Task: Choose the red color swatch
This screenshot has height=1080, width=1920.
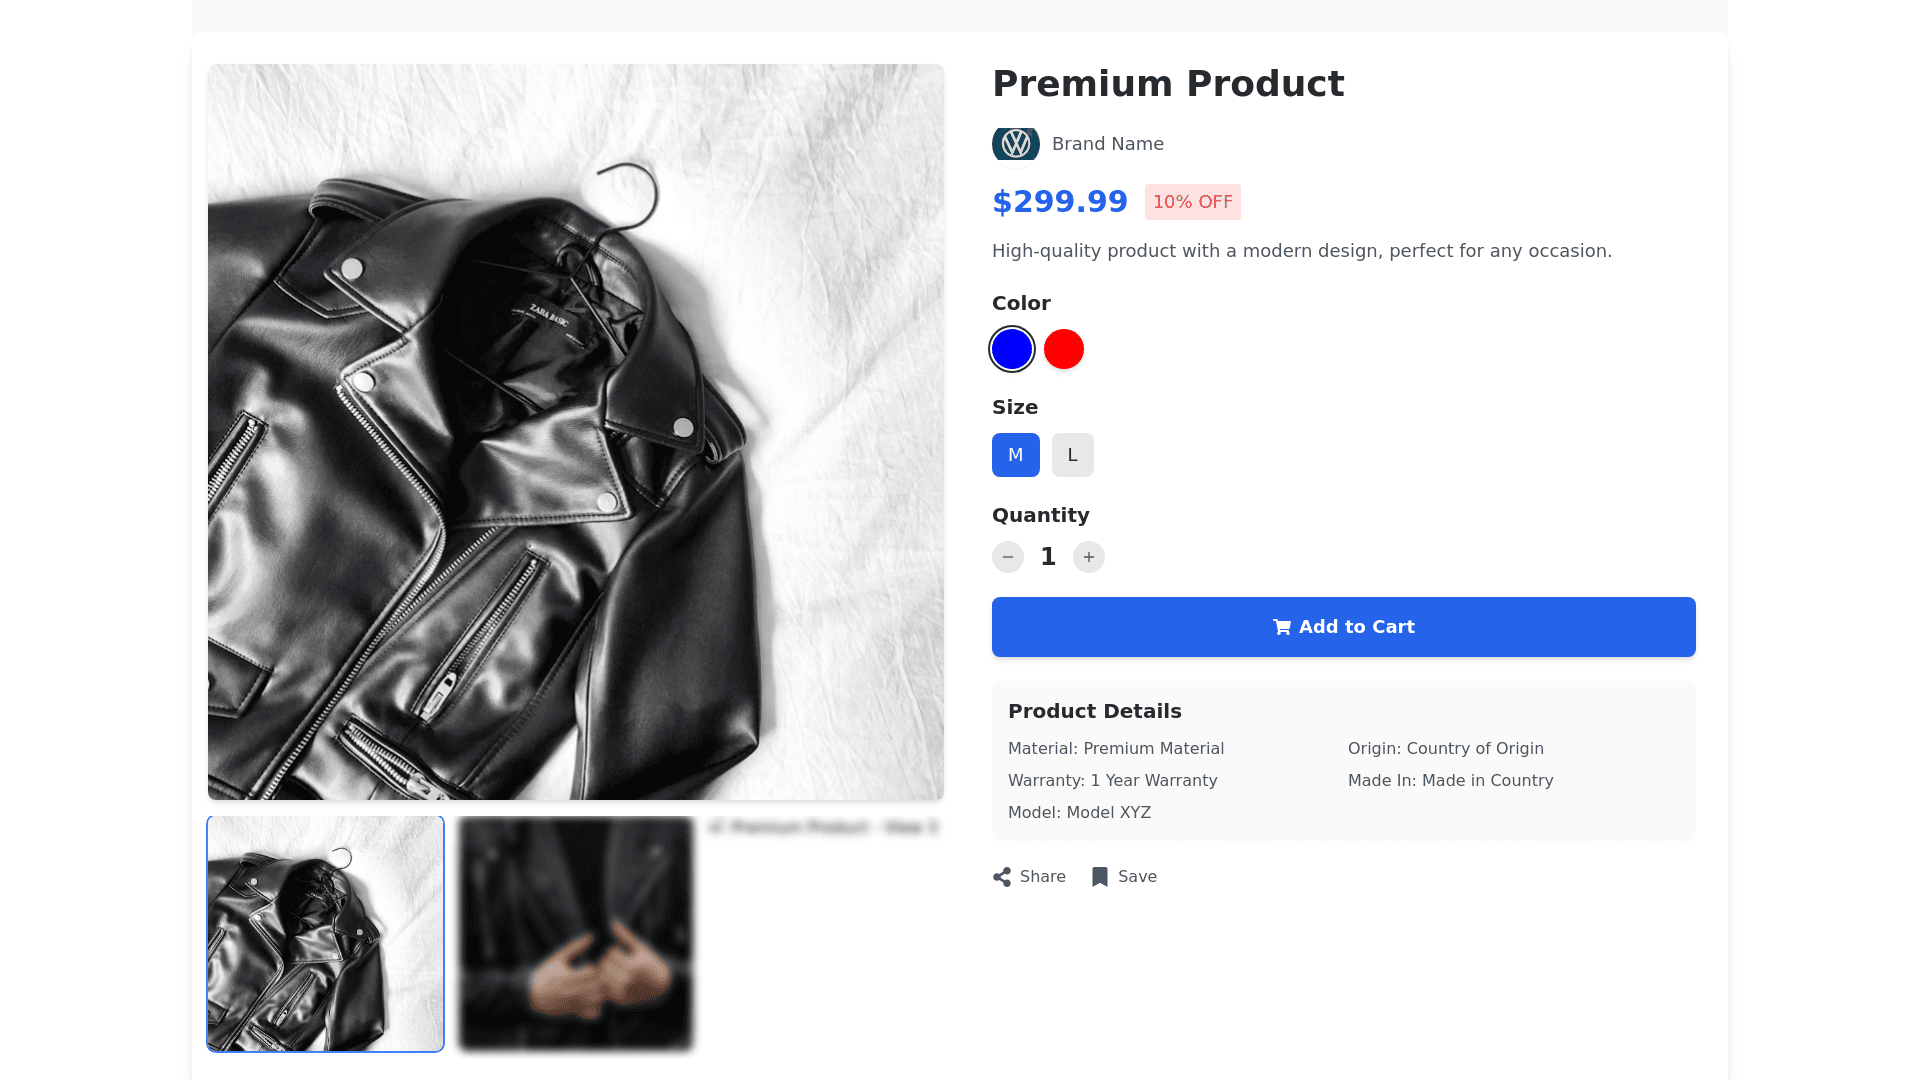Action: coord(1064,349)
